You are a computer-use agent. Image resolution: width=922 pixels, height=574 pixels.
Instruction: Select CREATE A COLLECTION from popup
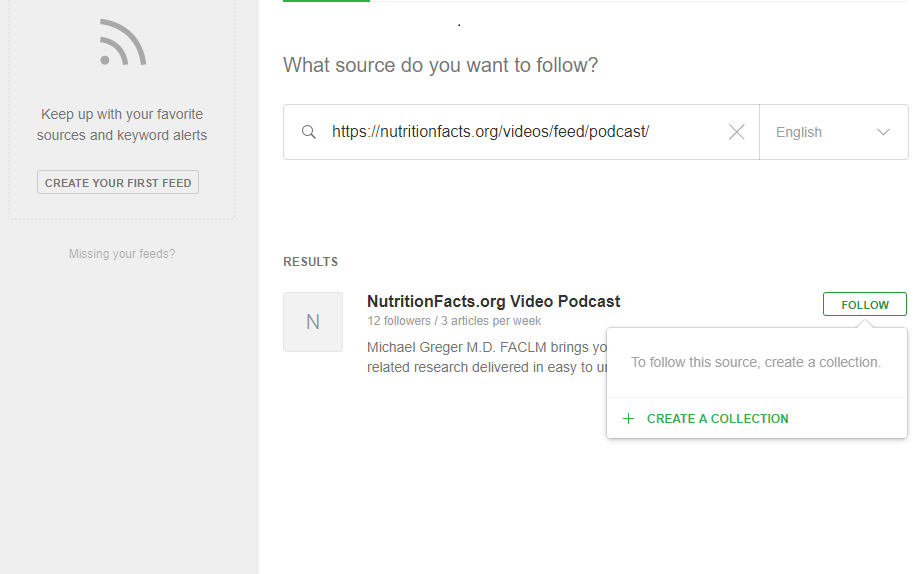[x=717, y=419]
